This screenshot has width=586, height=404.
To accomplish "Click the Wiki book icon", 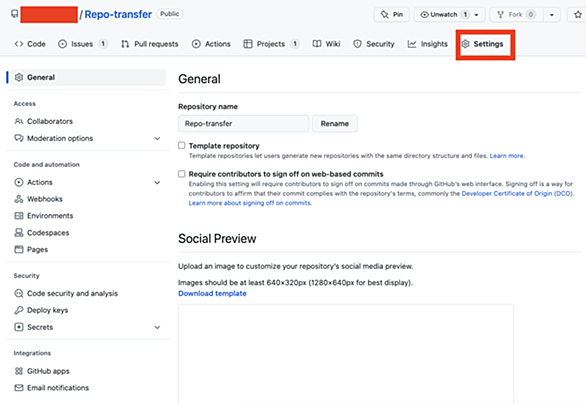I will click(317, 44).
